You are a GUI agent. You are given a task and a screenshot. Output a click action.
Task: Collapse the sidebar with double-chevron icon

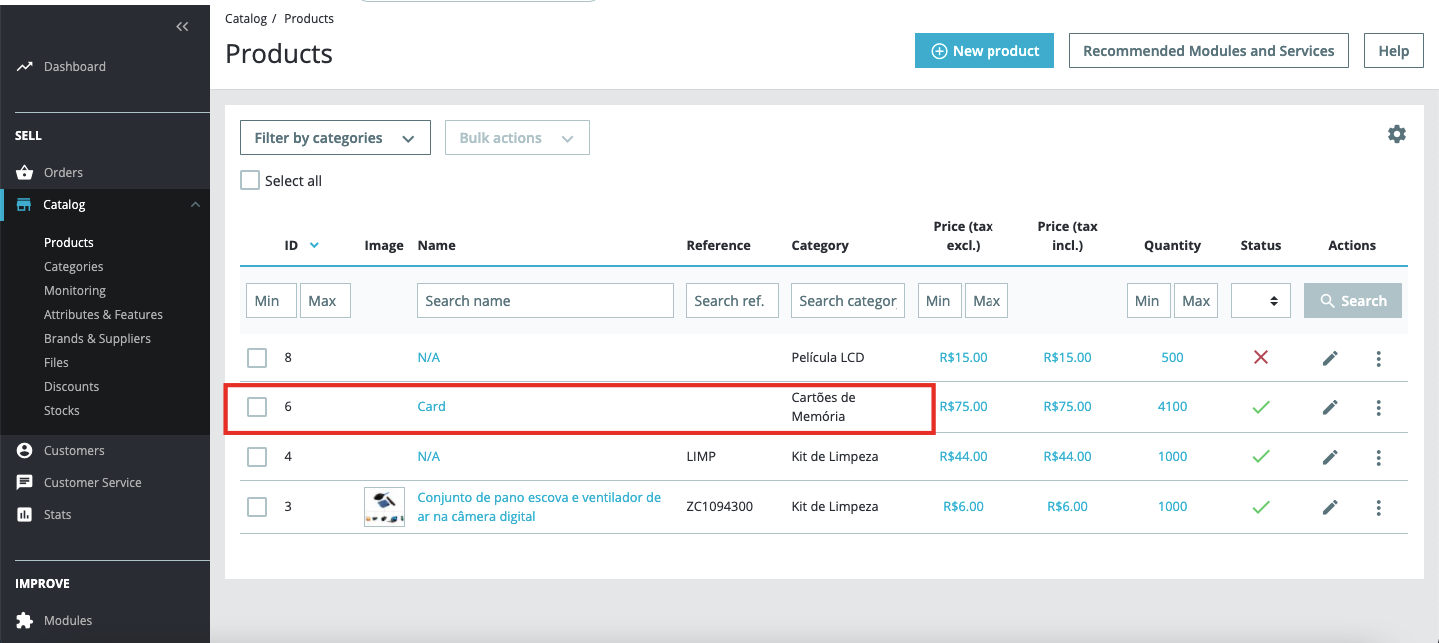point(182,27)
